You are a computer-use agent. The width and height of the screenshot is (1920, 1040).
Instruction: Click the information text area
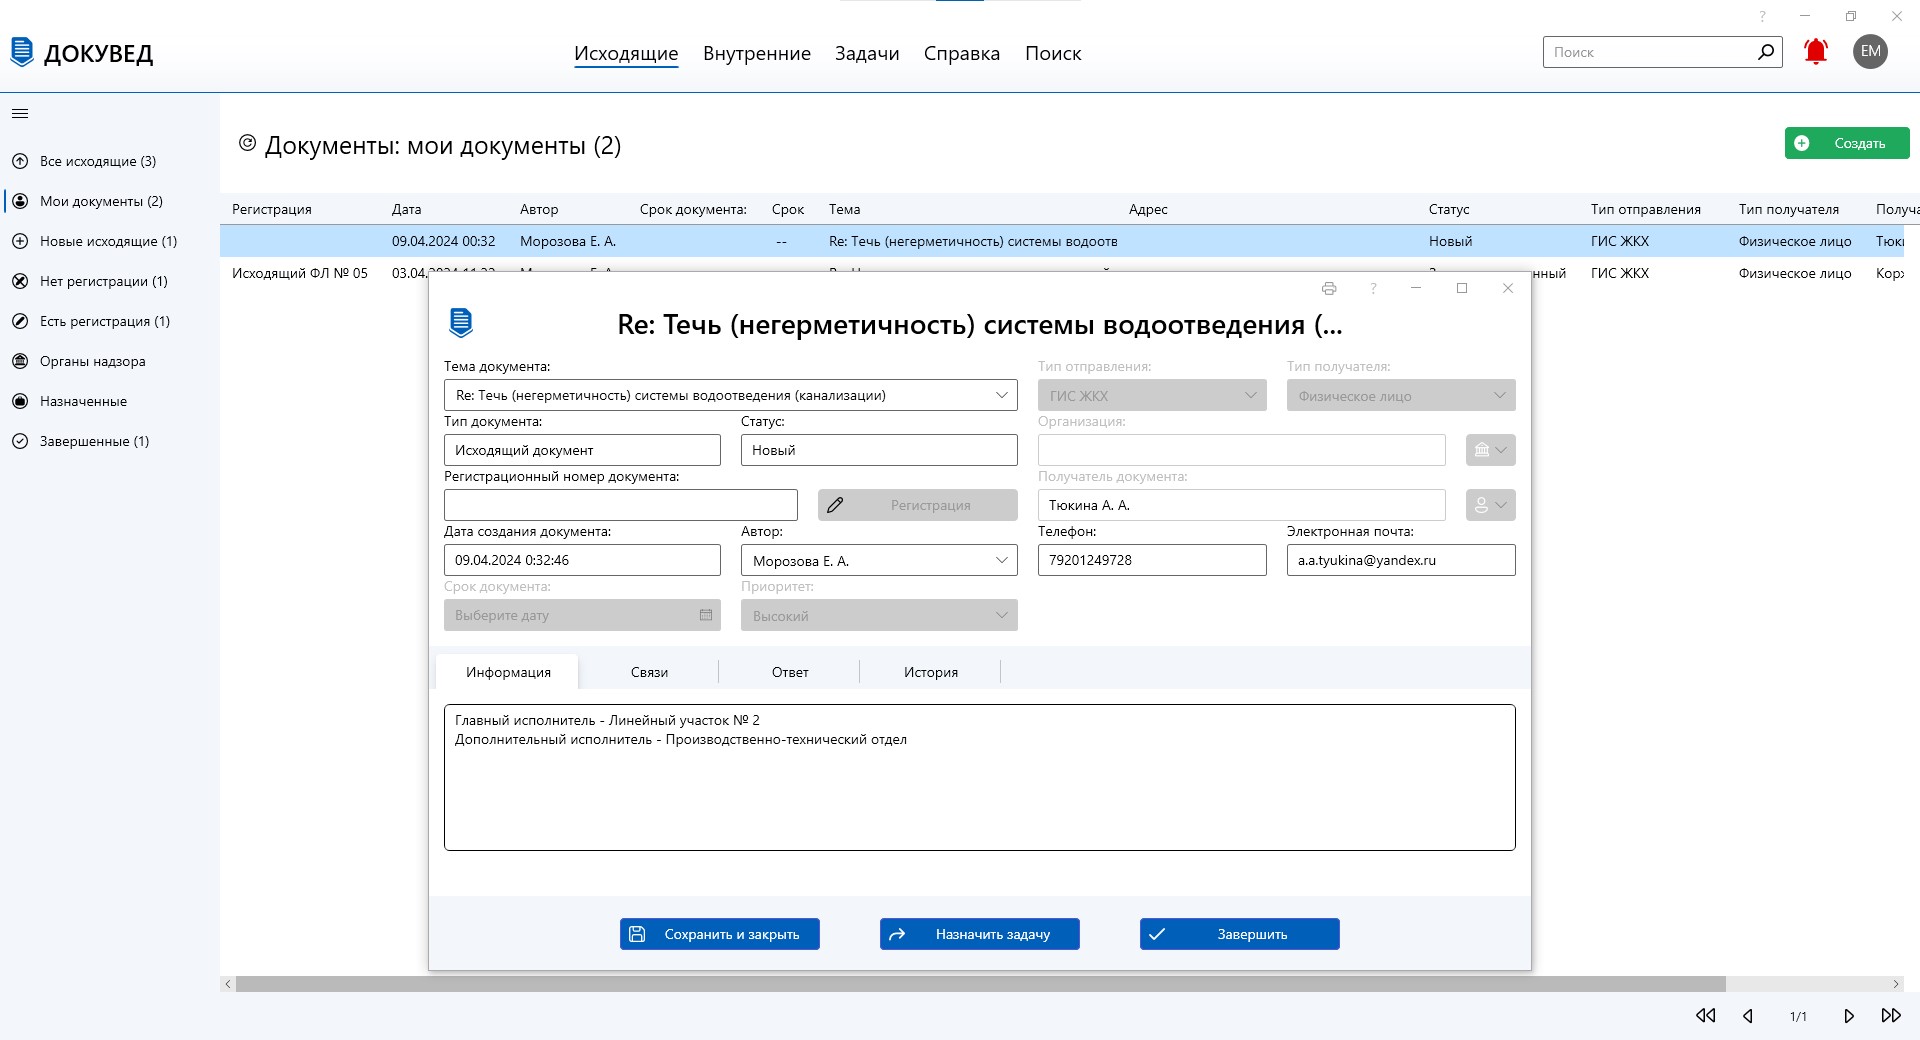point(980,778)
